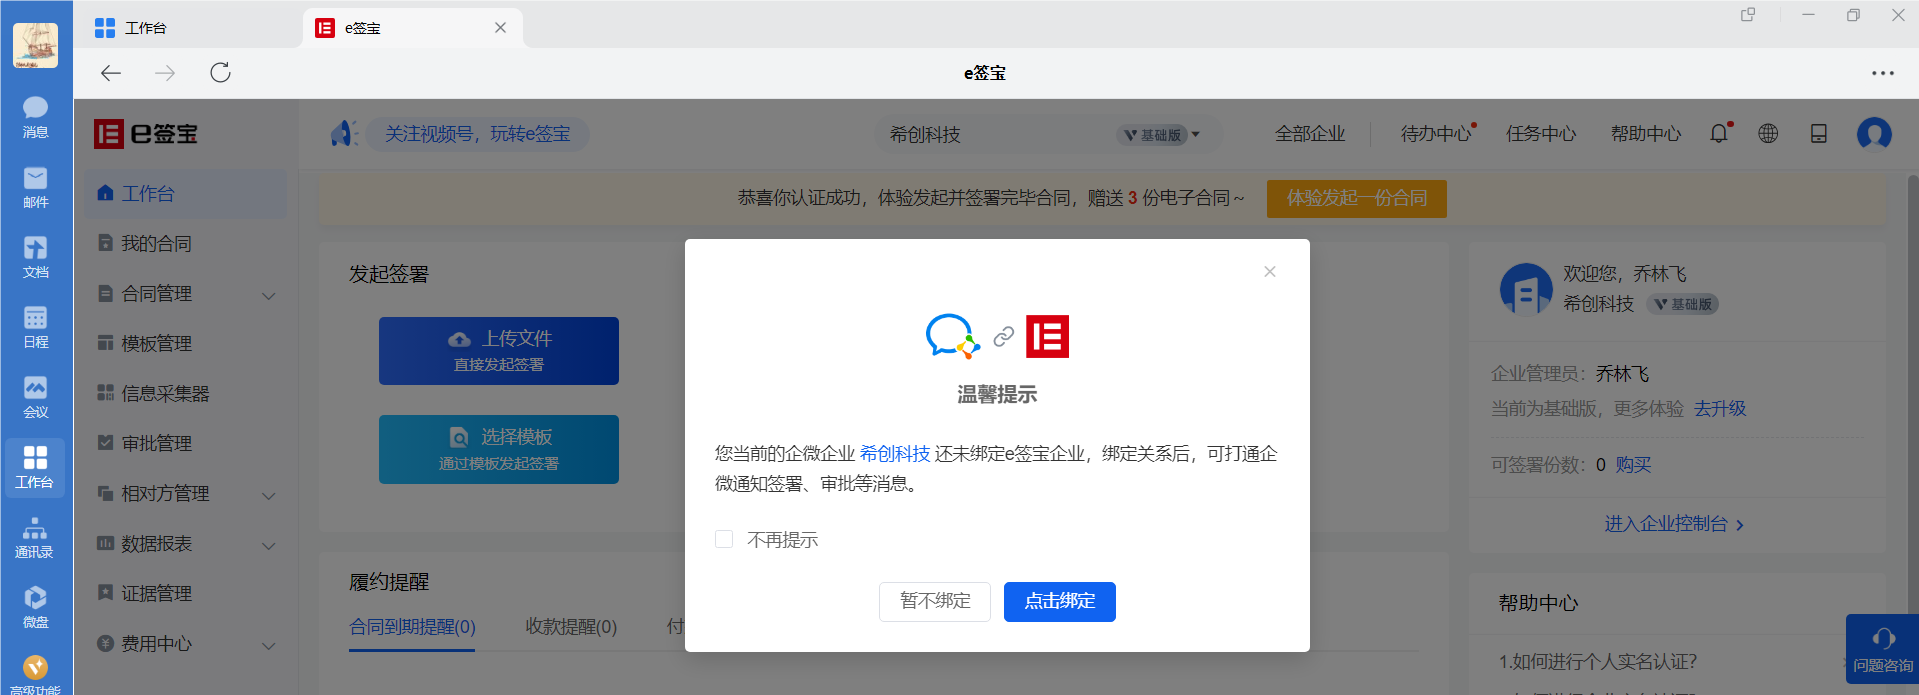The image size is (1919, 695).
Task: Click the 问题咨询 headset support button
Action: (1882, 649)
